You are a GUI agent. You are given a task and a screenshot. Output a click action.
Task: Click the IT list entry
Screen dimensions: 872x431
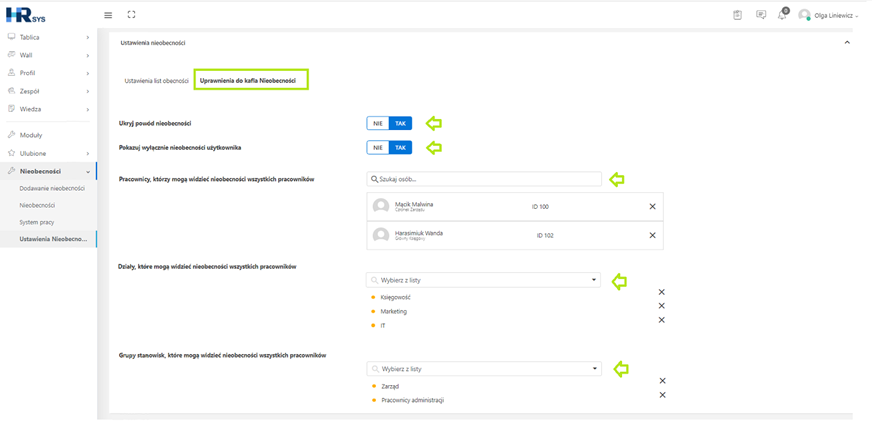tap(383, 325)
